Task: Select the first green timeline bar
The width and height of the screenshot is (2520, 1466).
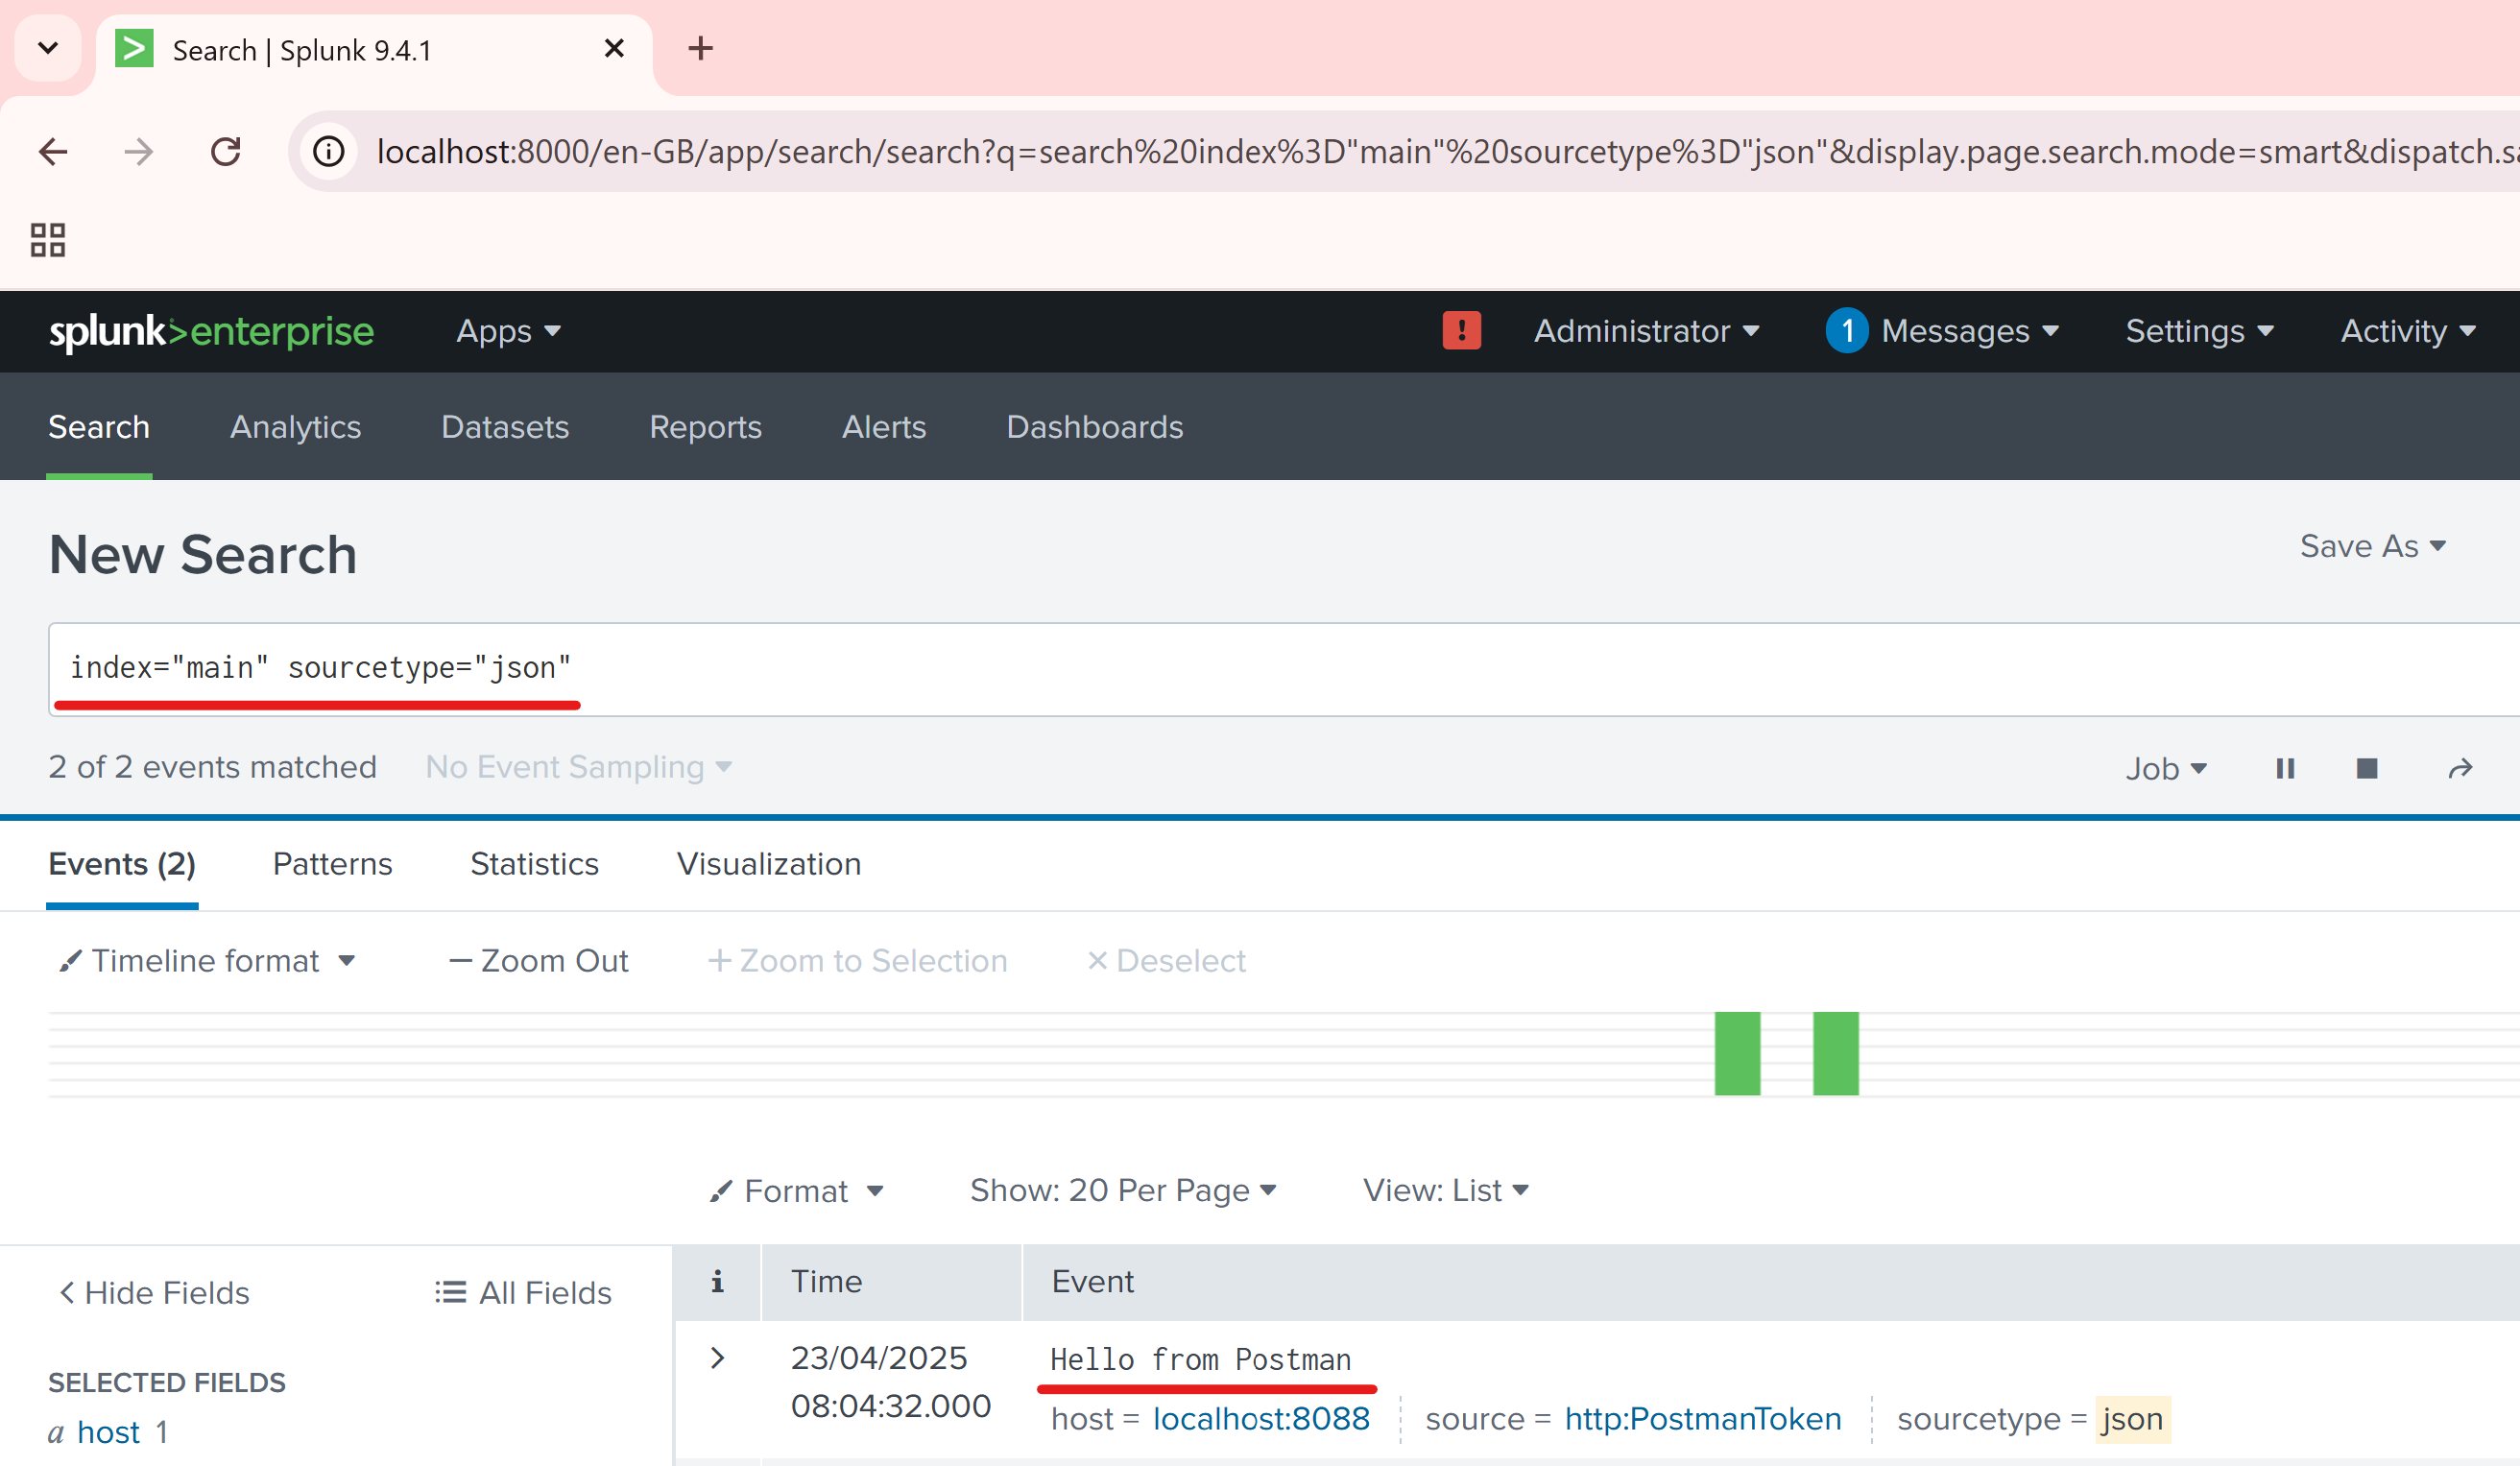Action: coord(1737,1054)
